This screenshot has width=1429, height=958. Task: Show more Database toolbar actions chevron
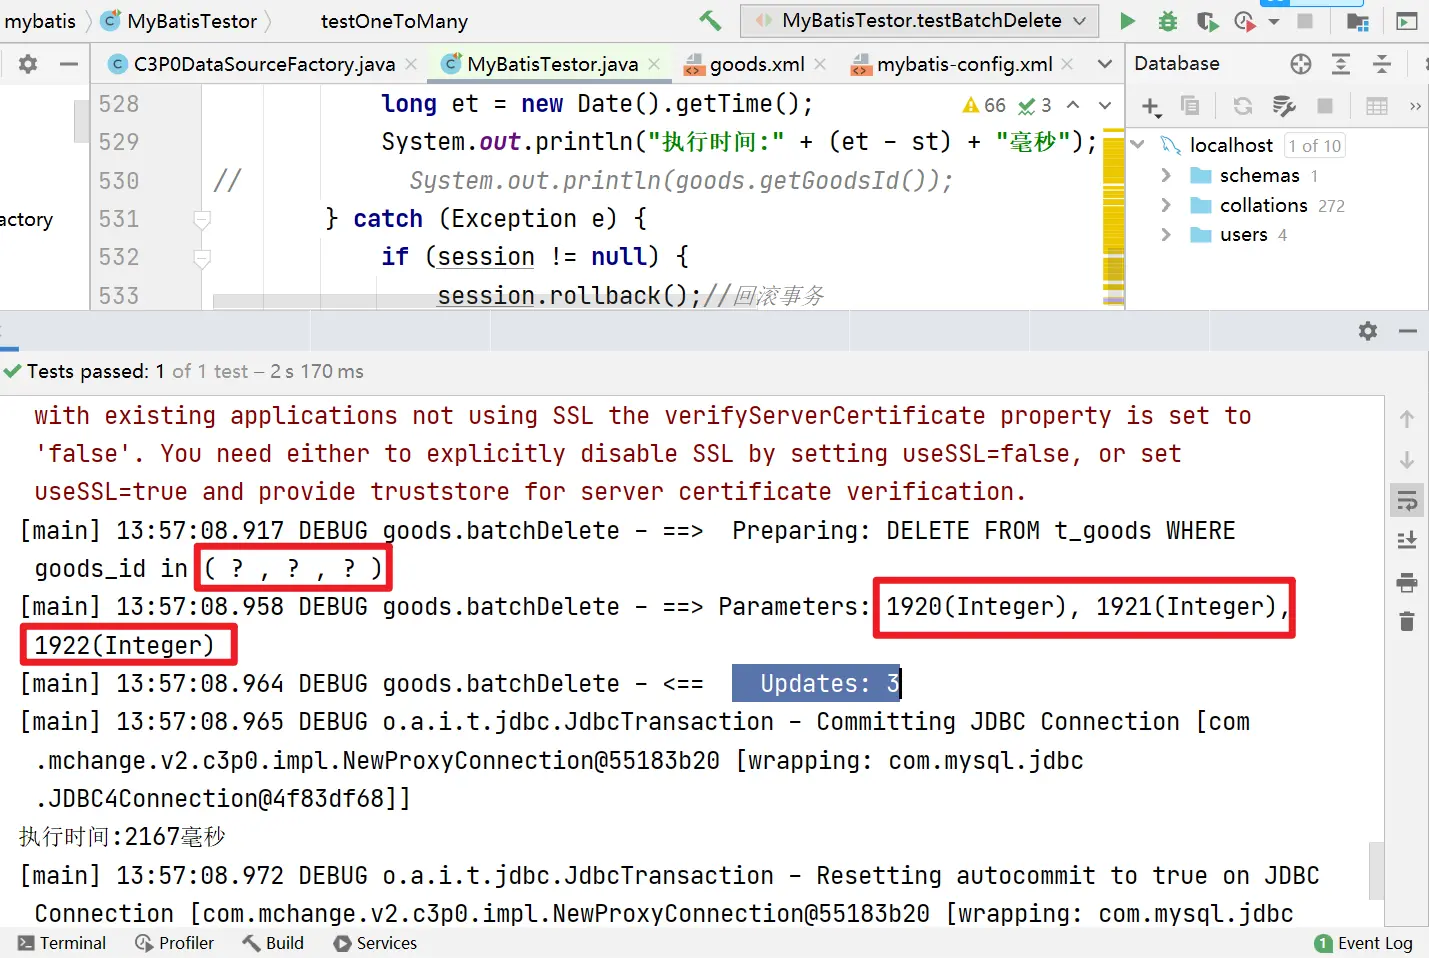[x=1415, y=105]
